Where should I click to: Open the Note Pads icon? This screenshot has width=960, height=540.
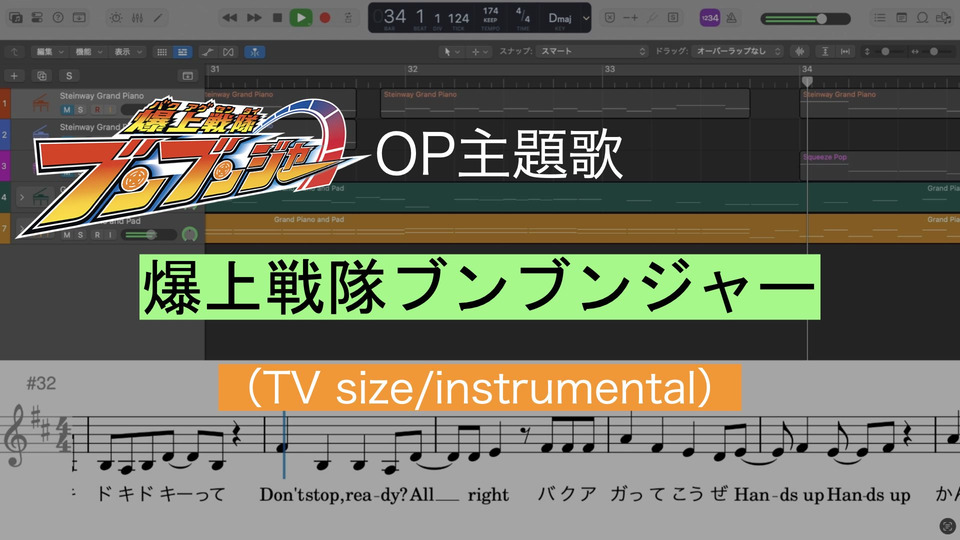901,18
